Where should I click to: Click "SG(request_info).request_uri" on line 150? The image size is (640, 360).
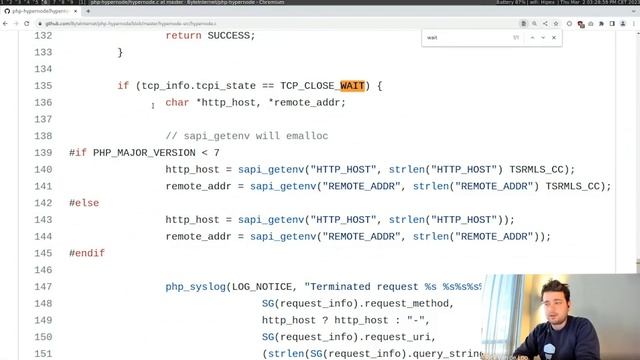[x=346, y=337]
